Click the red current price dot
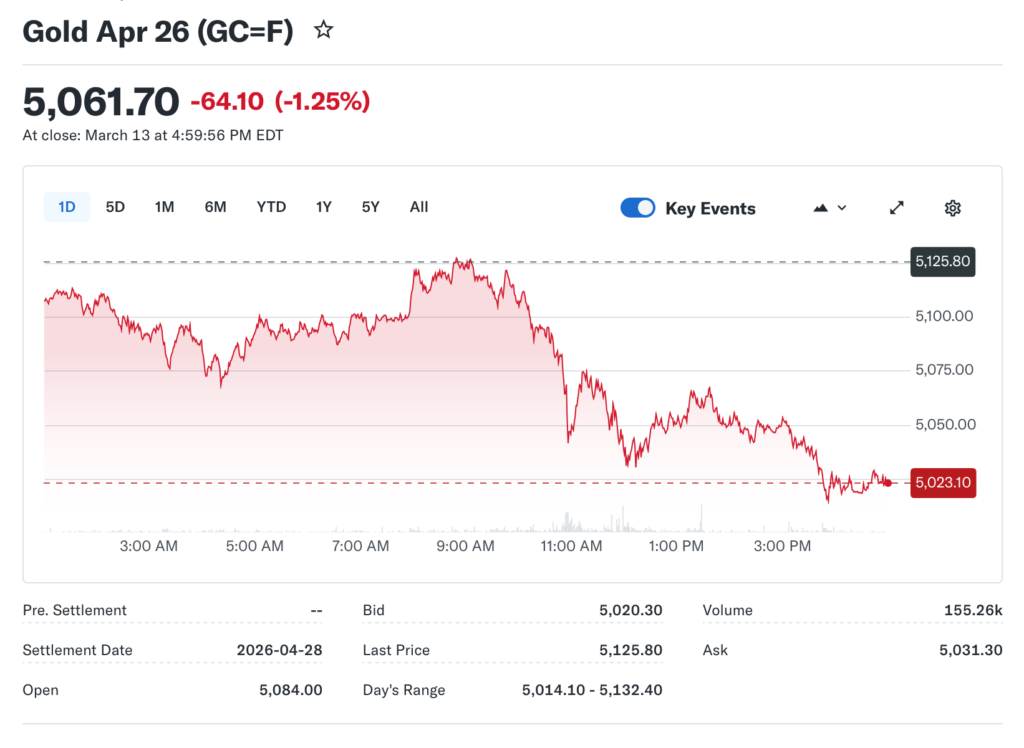This screenshot has width=1024, height=748. 886,483
